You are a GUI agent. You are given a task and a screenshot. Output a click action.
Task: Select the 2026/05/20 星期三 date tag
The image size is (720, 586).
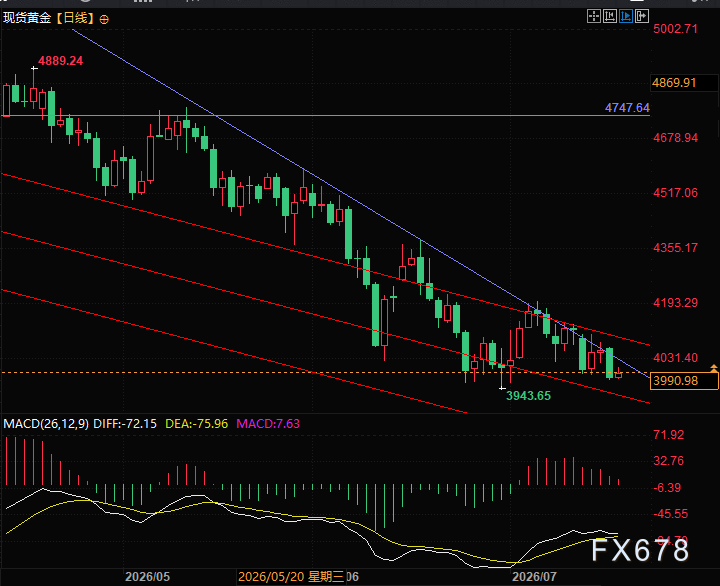tap(291, 577)
